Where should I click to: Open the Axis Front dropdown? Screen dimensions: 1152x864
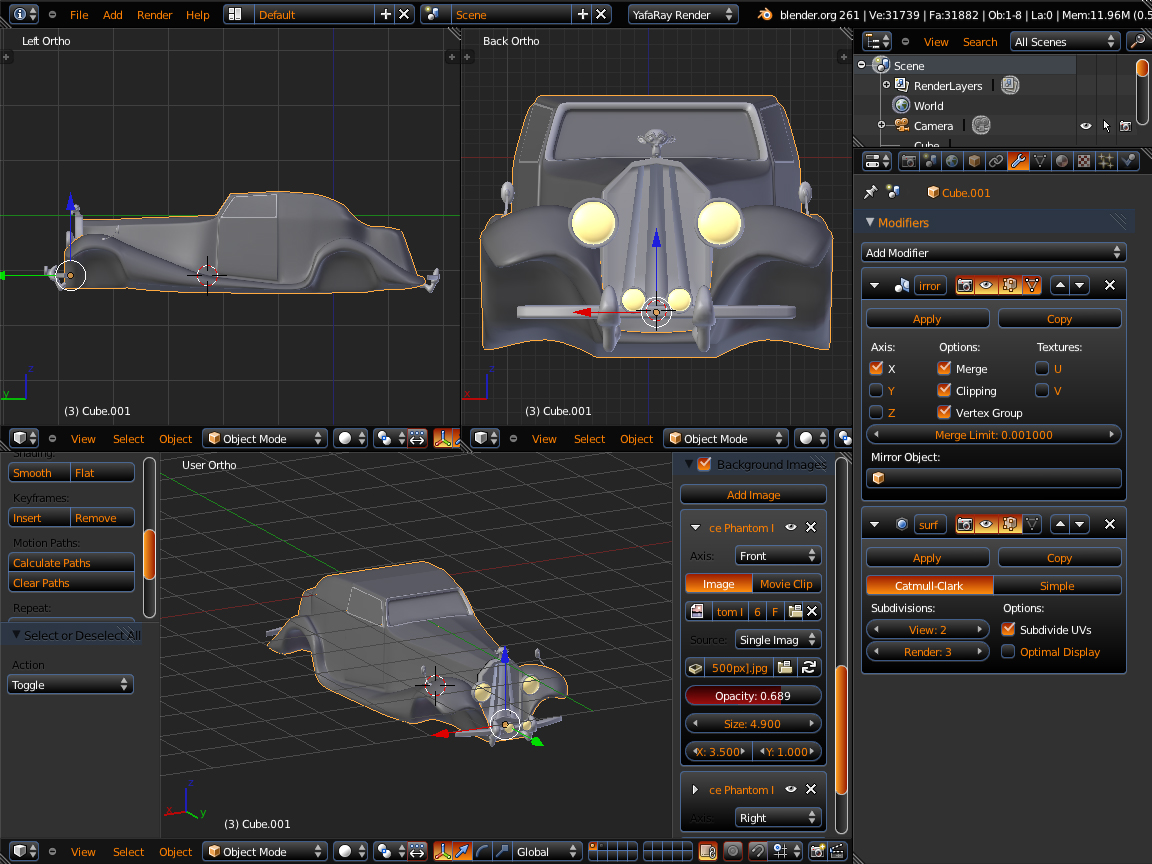(777, 556)
